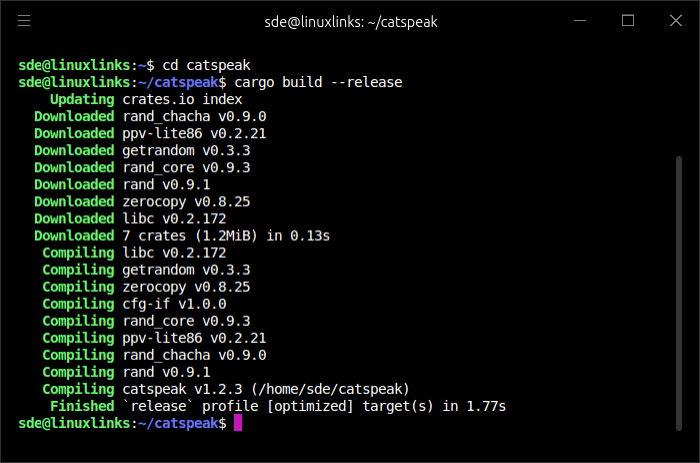This screenshot has width=700, height=463.
Task: Click 'Compiling getrandom v0.3.3' line
Action: [x=146, y=270]
